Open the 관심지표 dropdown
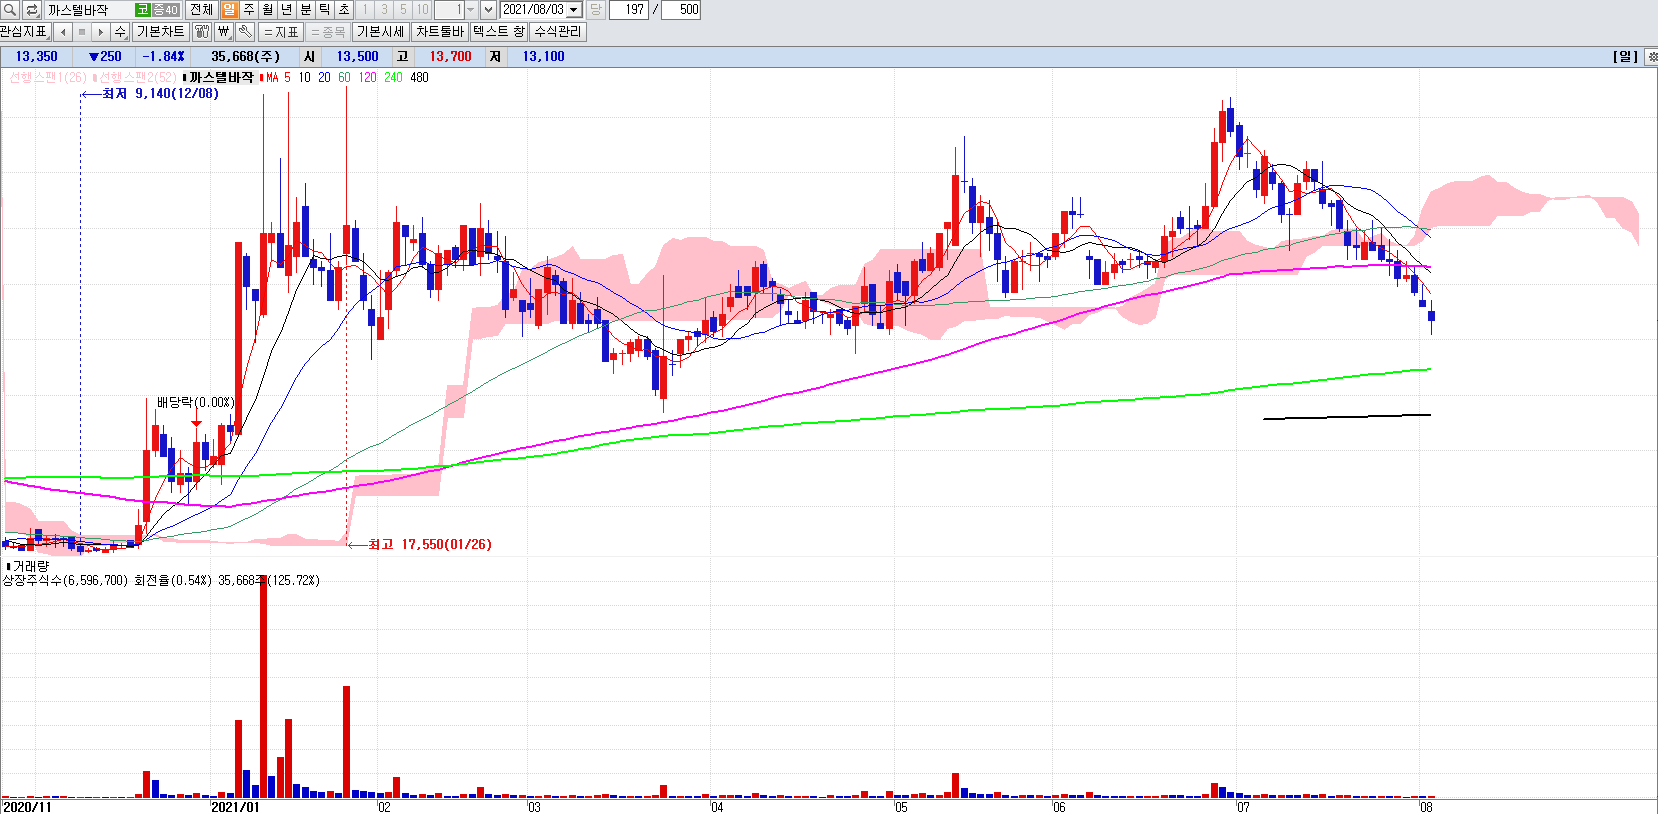Screen dimensions: 1658x814 (x=25, y=32)
